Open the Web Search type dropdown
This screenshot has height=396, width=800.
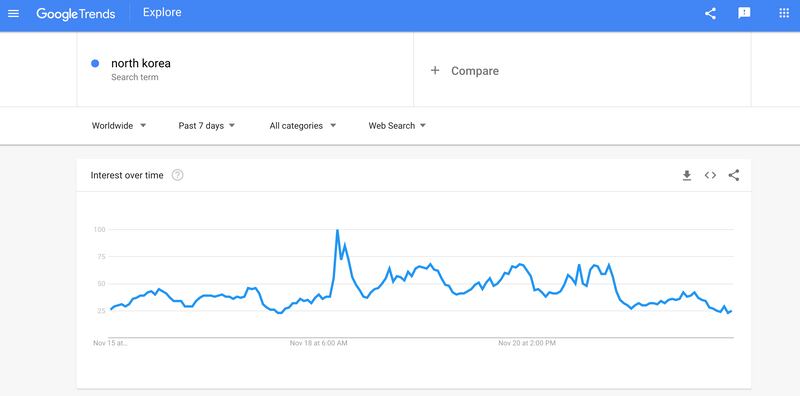click(x=397, y=126)
